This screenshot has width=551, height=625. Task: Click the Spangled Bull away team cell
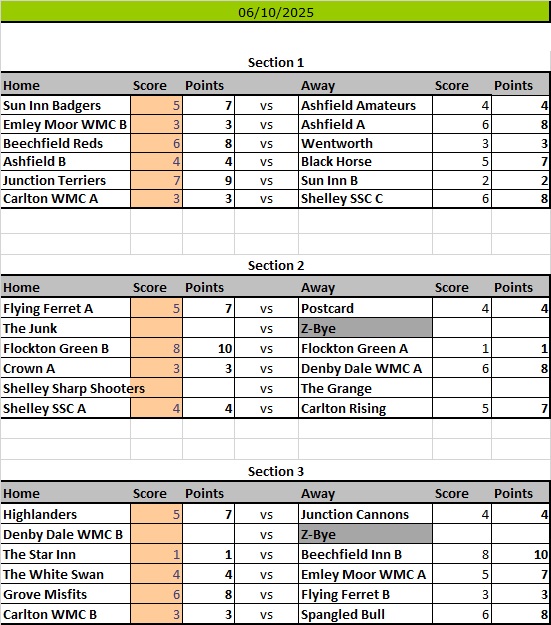(x=365, y=614)
